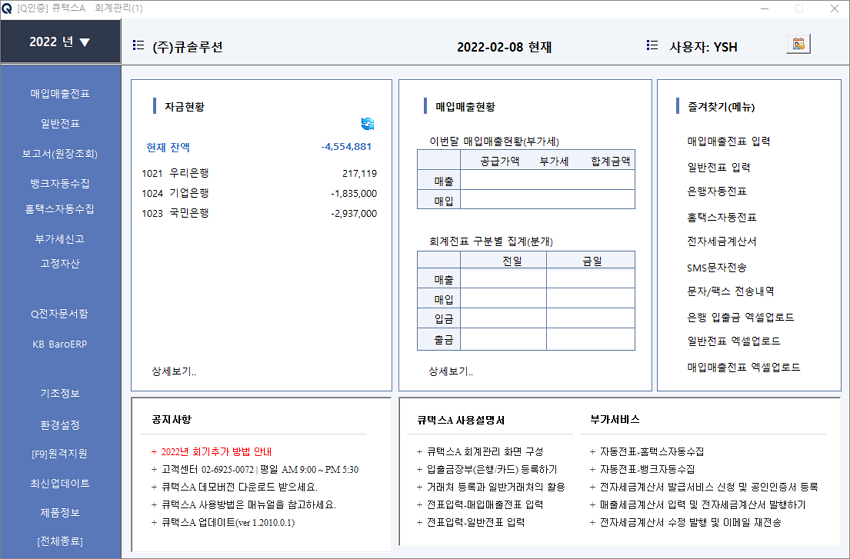
Task: Start [F9]원격지원 from the sidebar
Action: pyautogui.click(x=60, y=454)
